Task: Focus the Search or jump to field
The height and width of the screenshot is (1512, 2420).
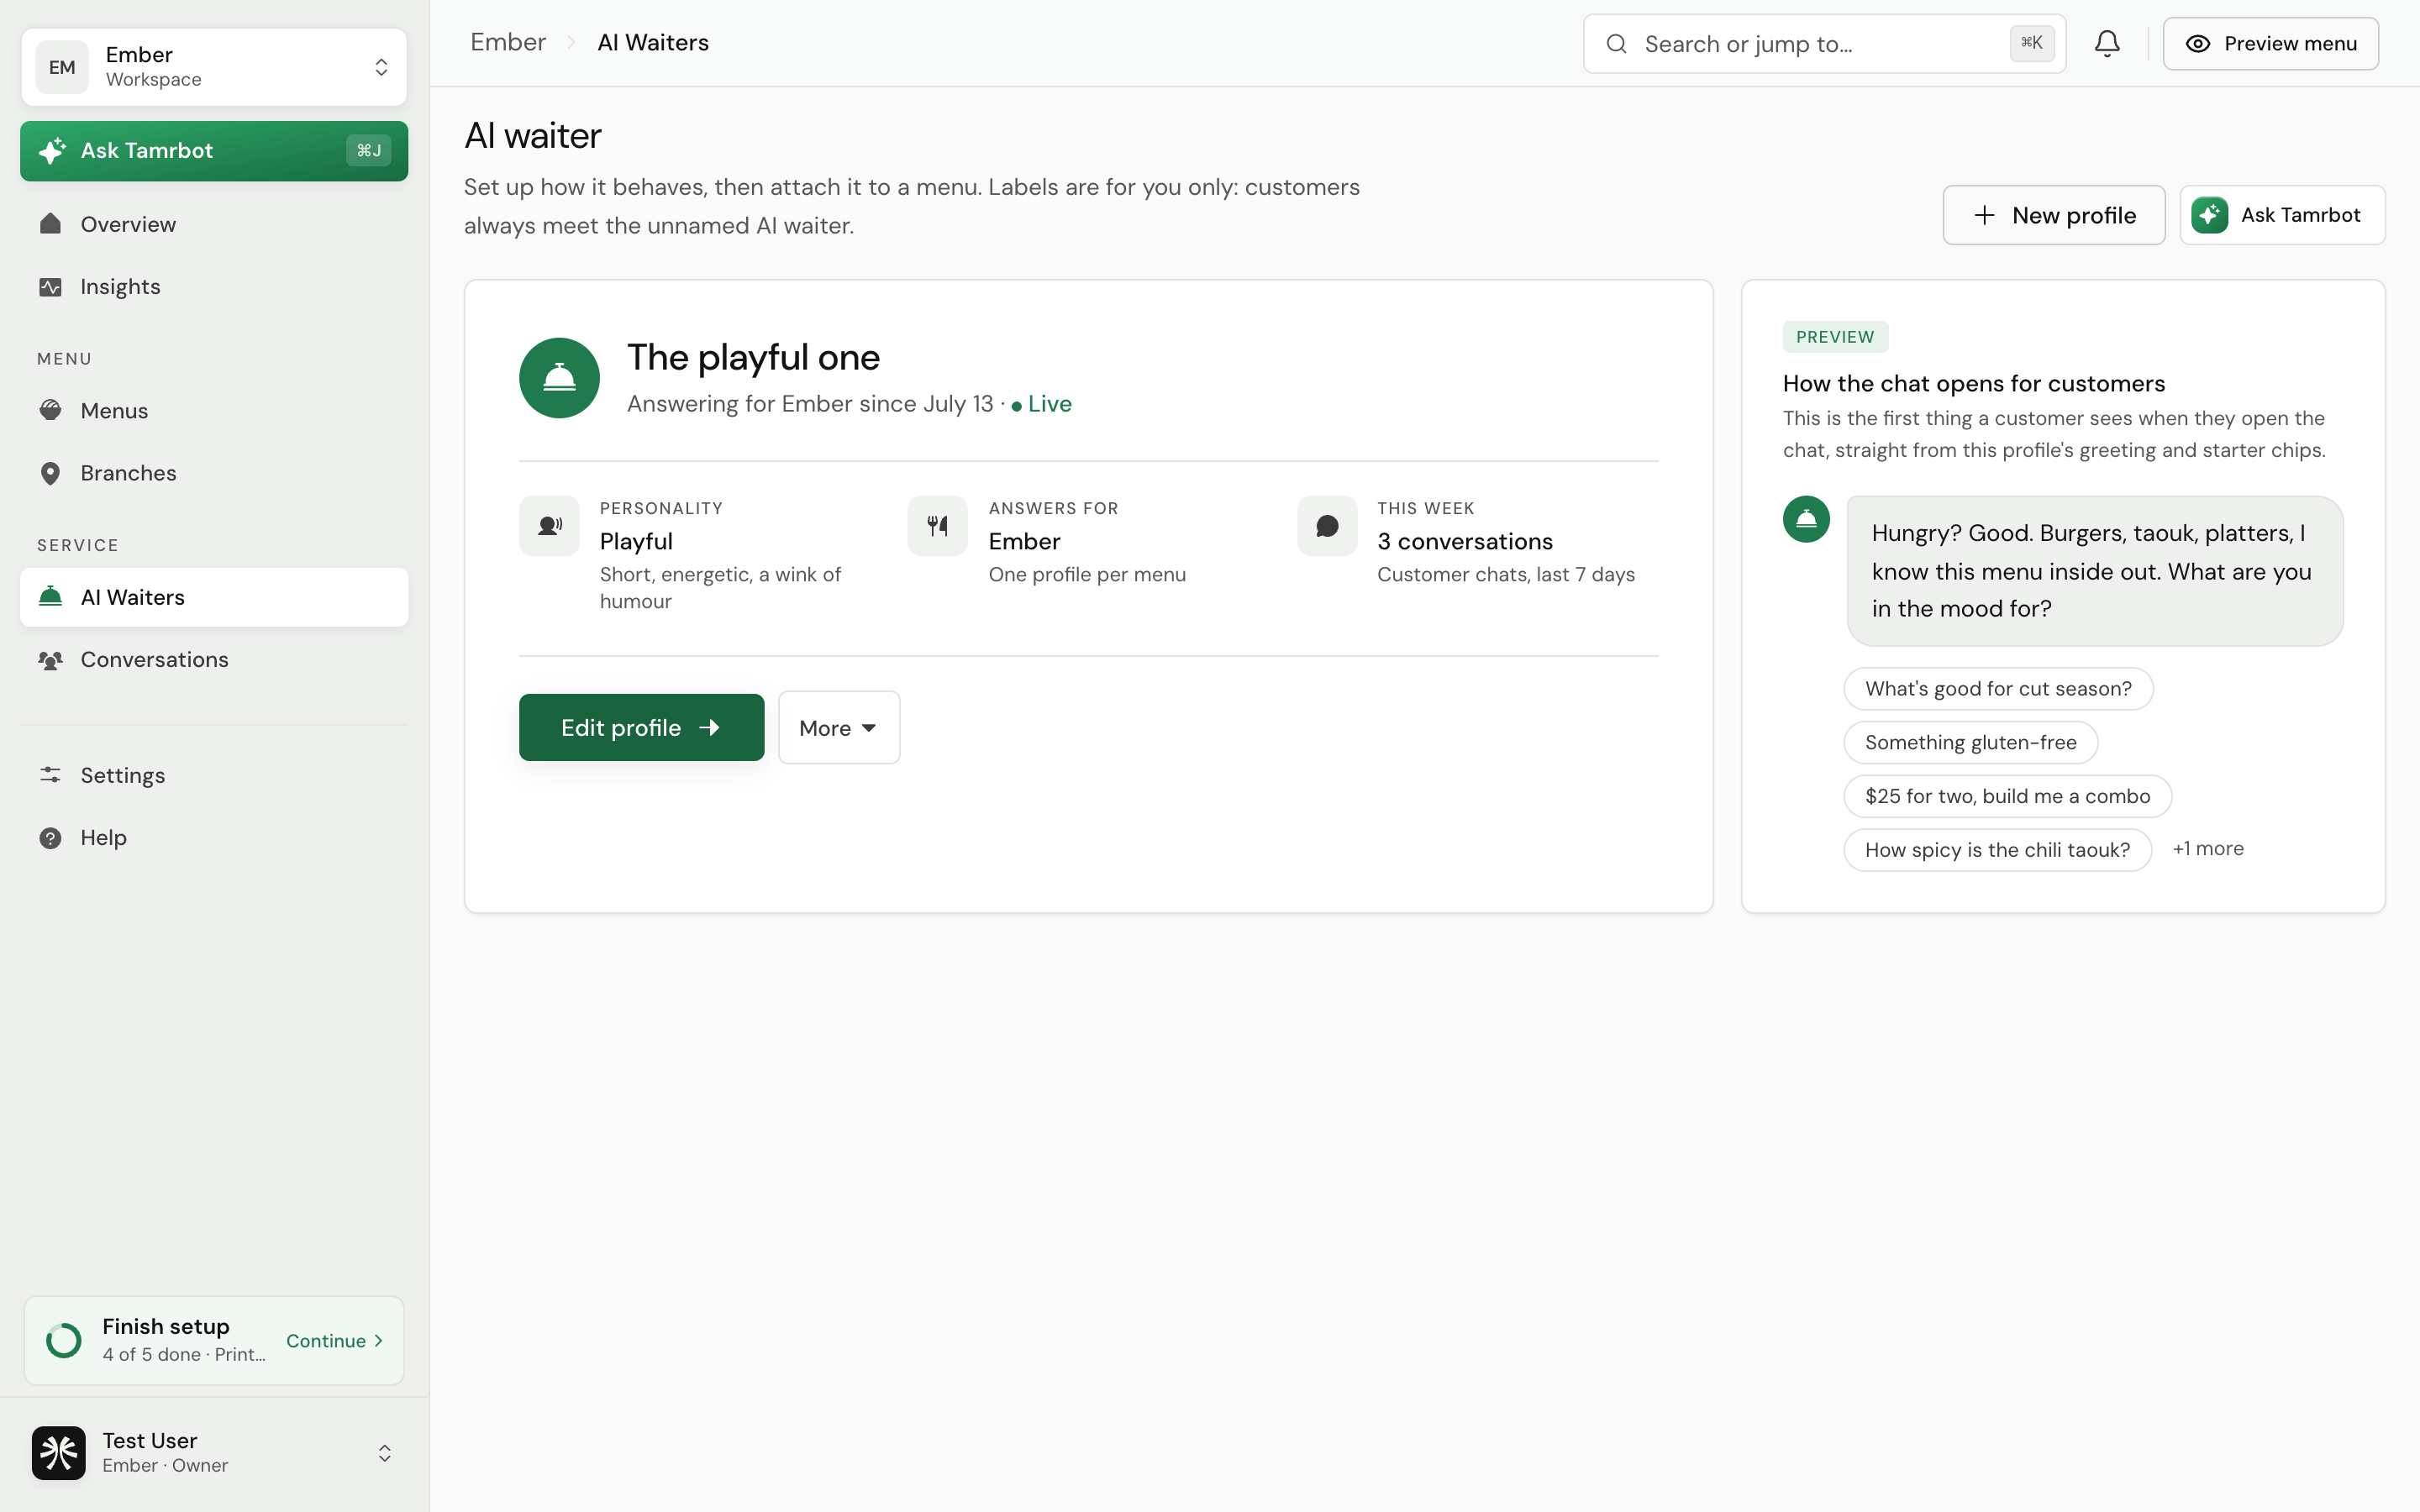Action: 1824,44
